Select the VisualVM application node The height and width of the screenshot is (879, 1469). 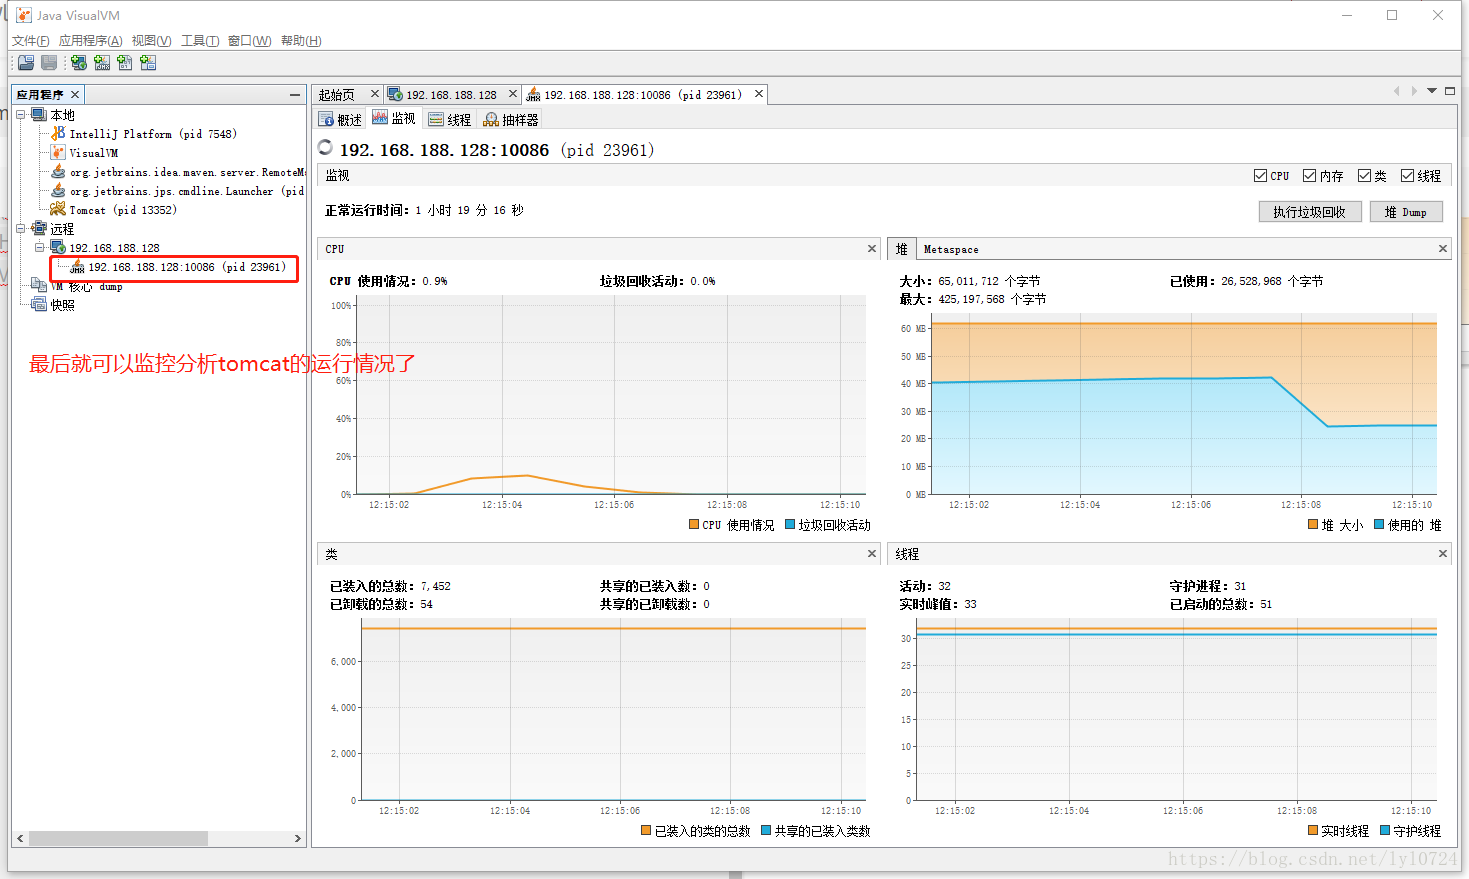pyautogui.click(x=94, y=153)
